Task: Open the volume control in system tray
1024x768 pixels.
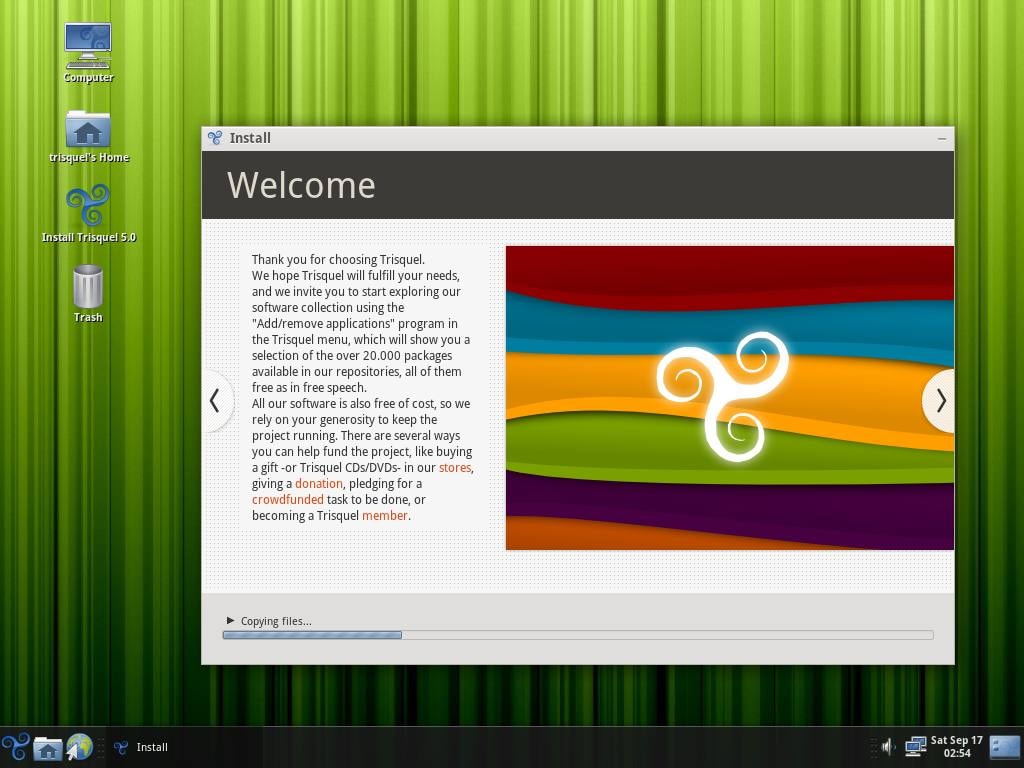Action: click(x=888, y=746)
